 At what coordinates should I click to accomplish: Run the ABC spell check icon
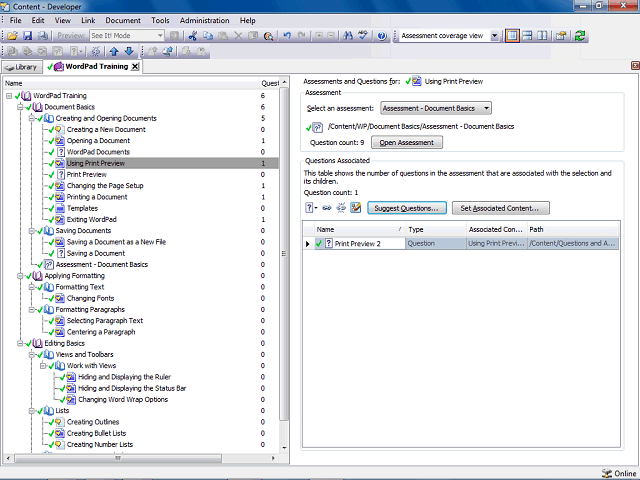click(x=363, y=36)
